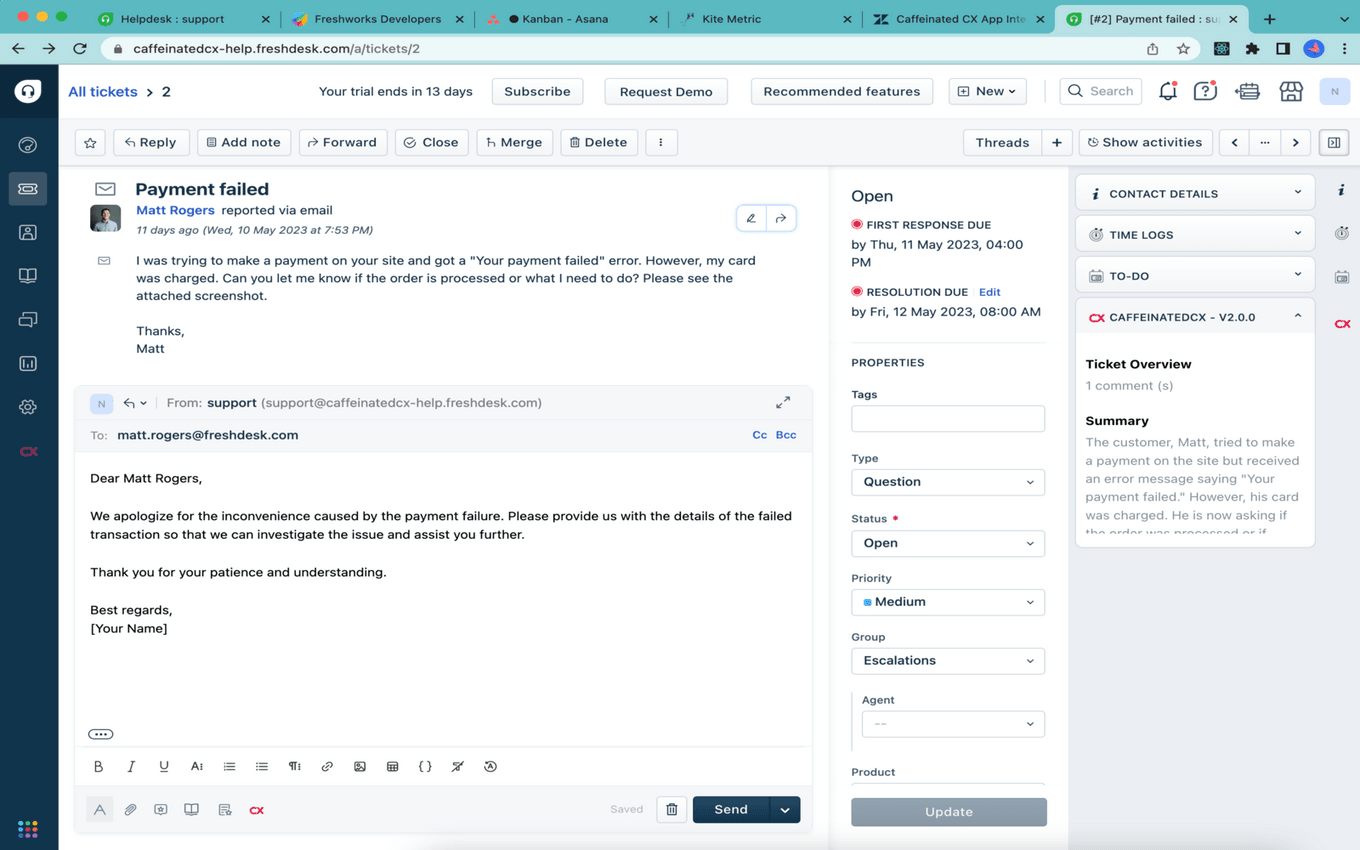Click the Bold formatting icon
Viewport: 1360px width, 850px height.
[98, 766]
